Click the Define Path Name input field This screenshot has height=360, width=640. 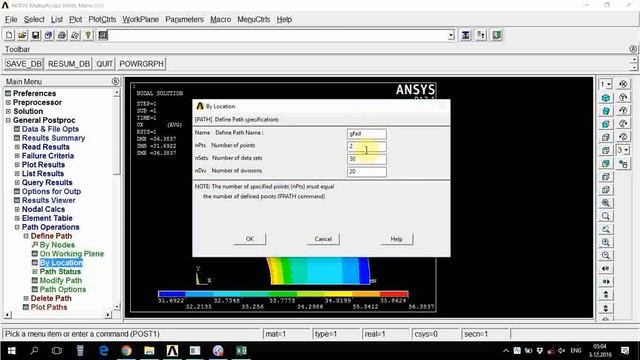click(367, 134)
